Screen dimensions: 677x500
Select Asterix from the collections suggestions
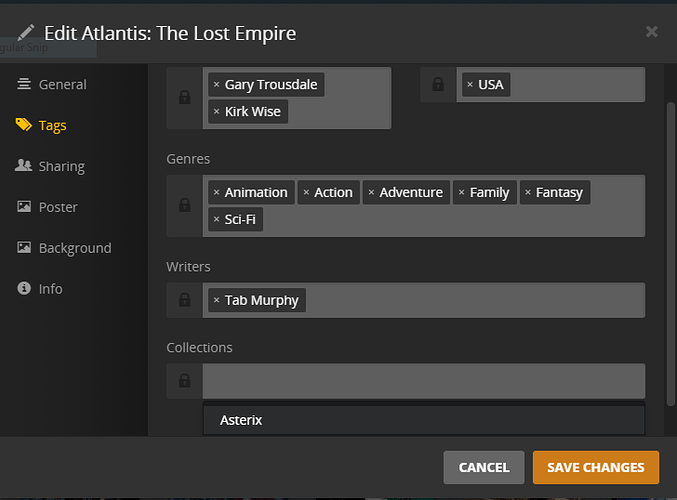click(x=241, y=420)
